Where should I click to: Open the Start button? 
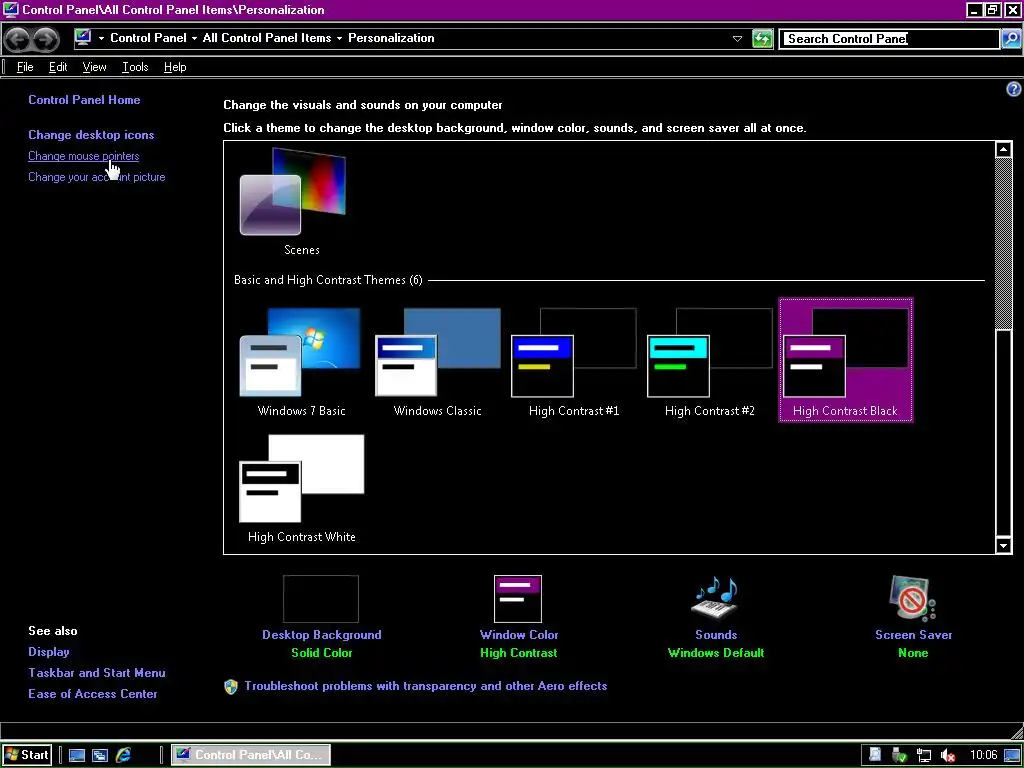pos(27,755)
